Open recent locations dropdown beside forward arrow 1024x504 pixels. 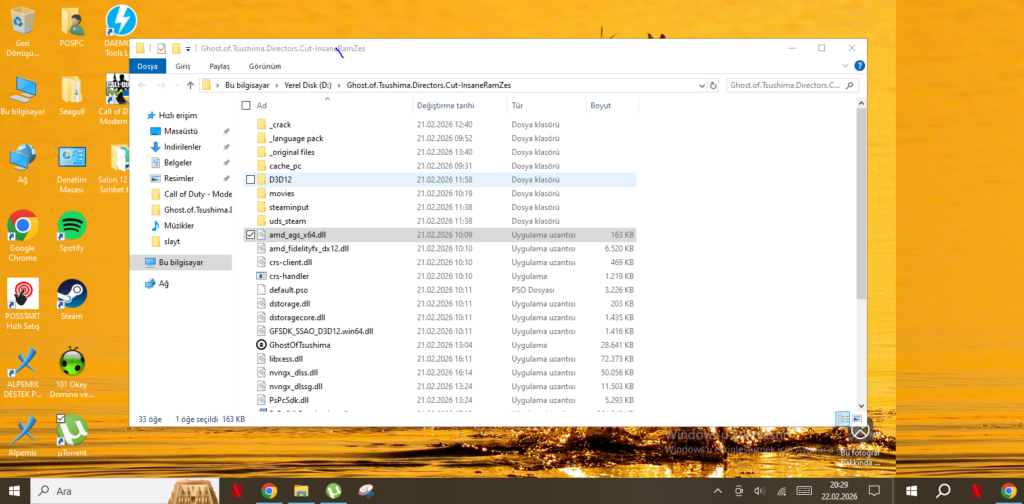click(x=176, y=86)
